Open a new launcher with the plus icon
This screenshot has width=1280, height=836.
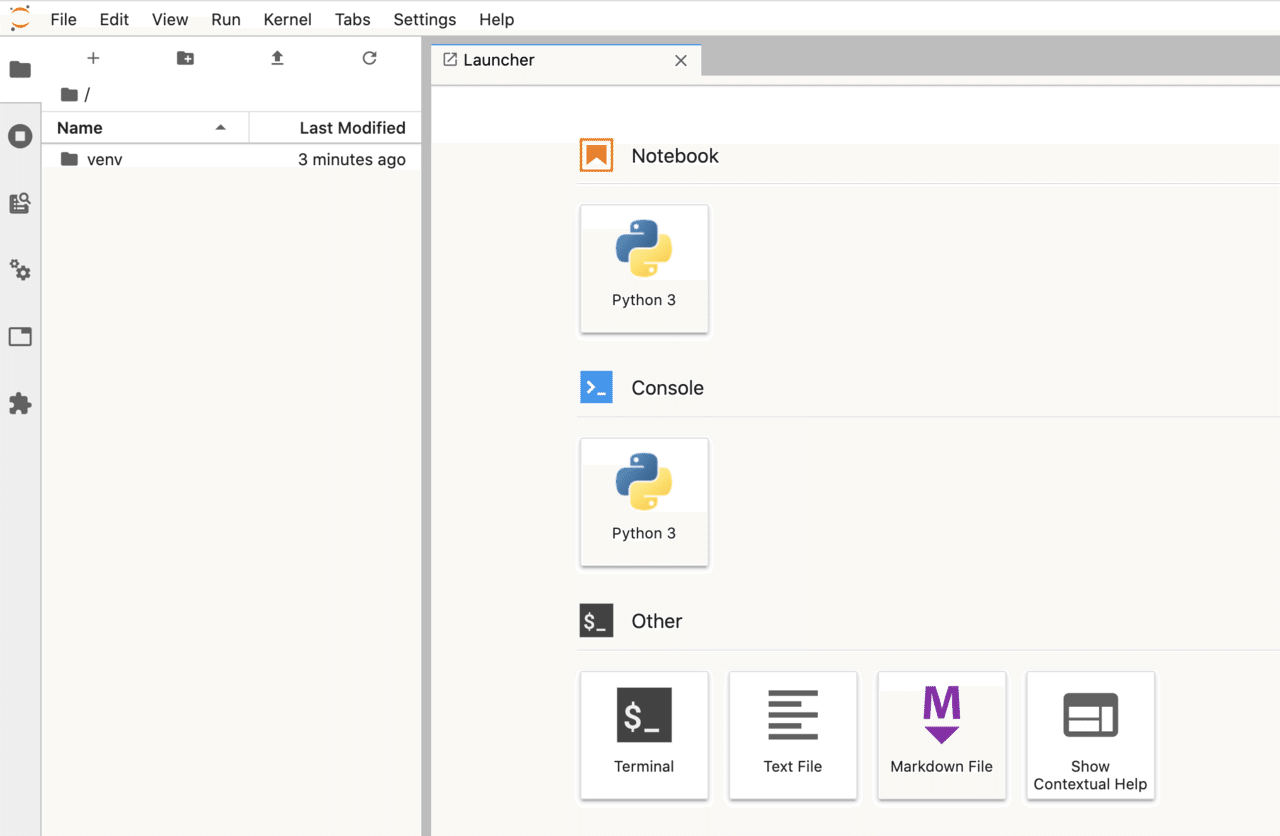93,58
